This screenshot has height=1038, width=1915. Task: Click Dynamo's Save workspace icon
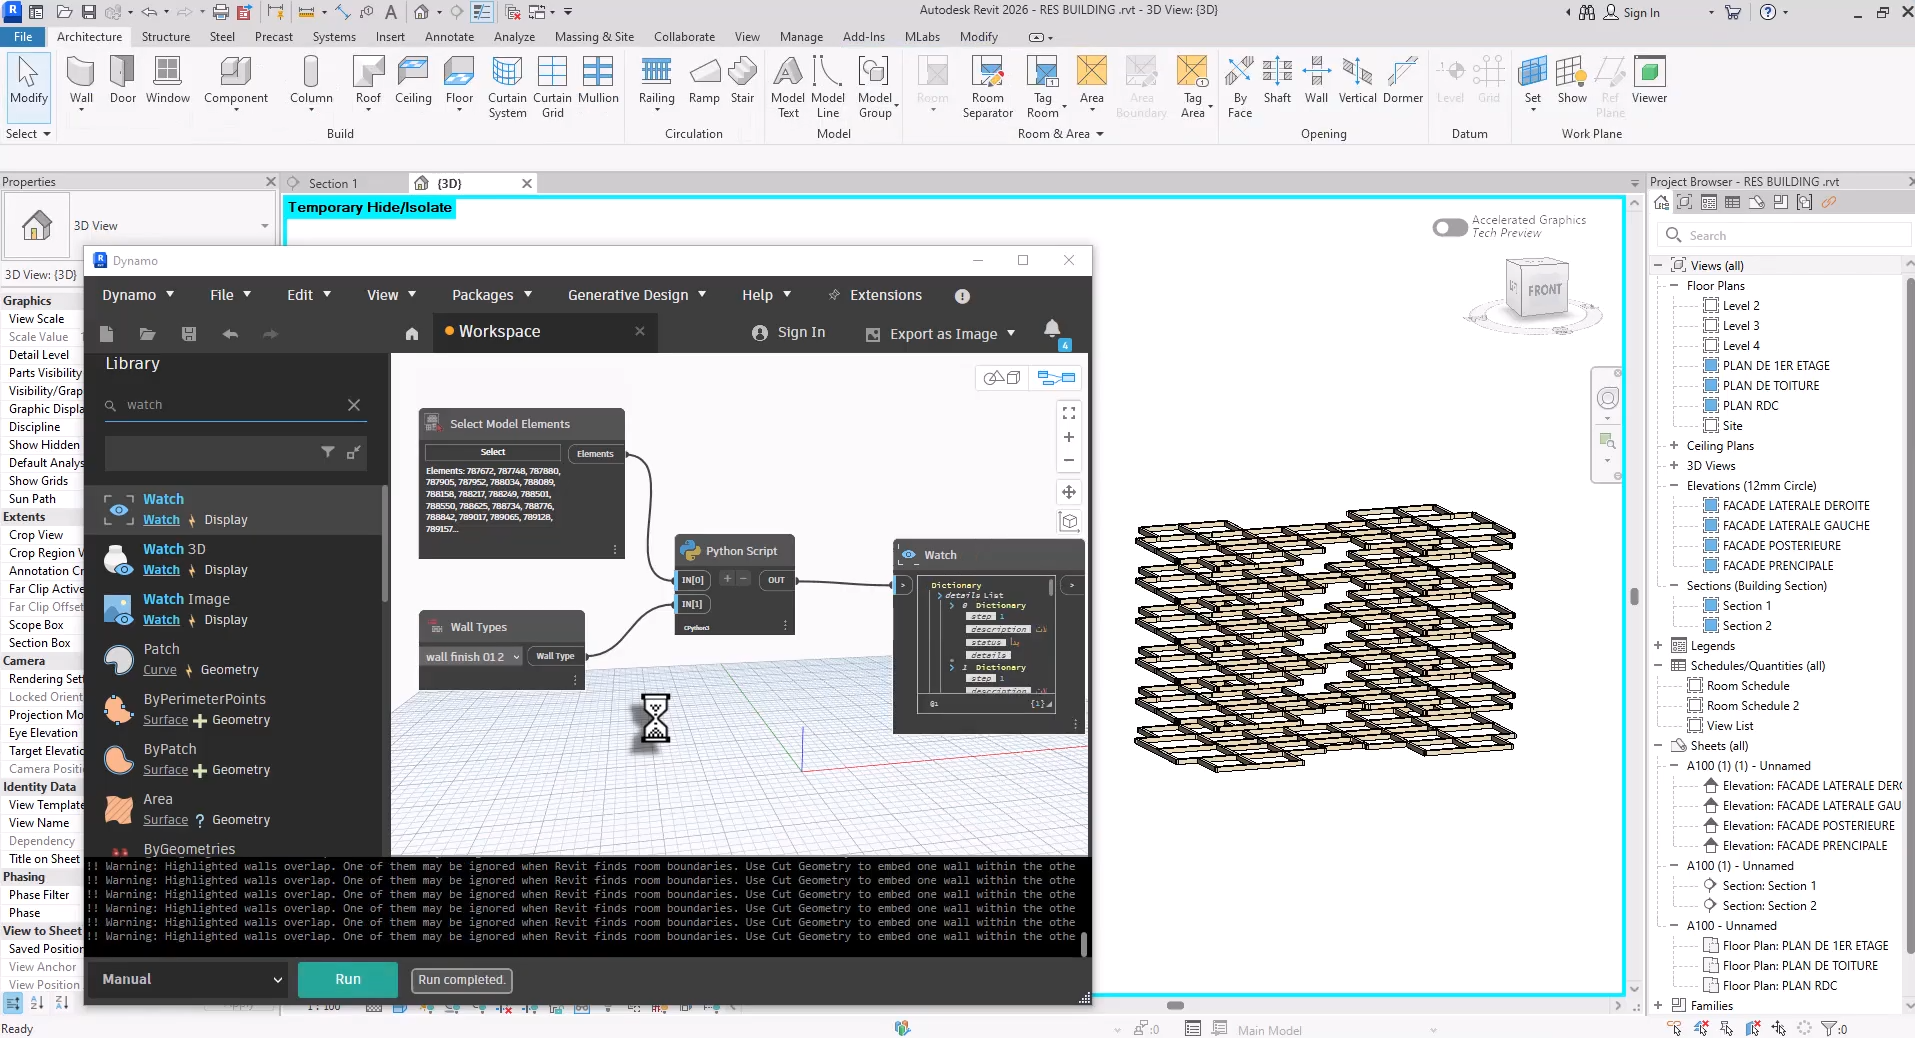[188, 334]
